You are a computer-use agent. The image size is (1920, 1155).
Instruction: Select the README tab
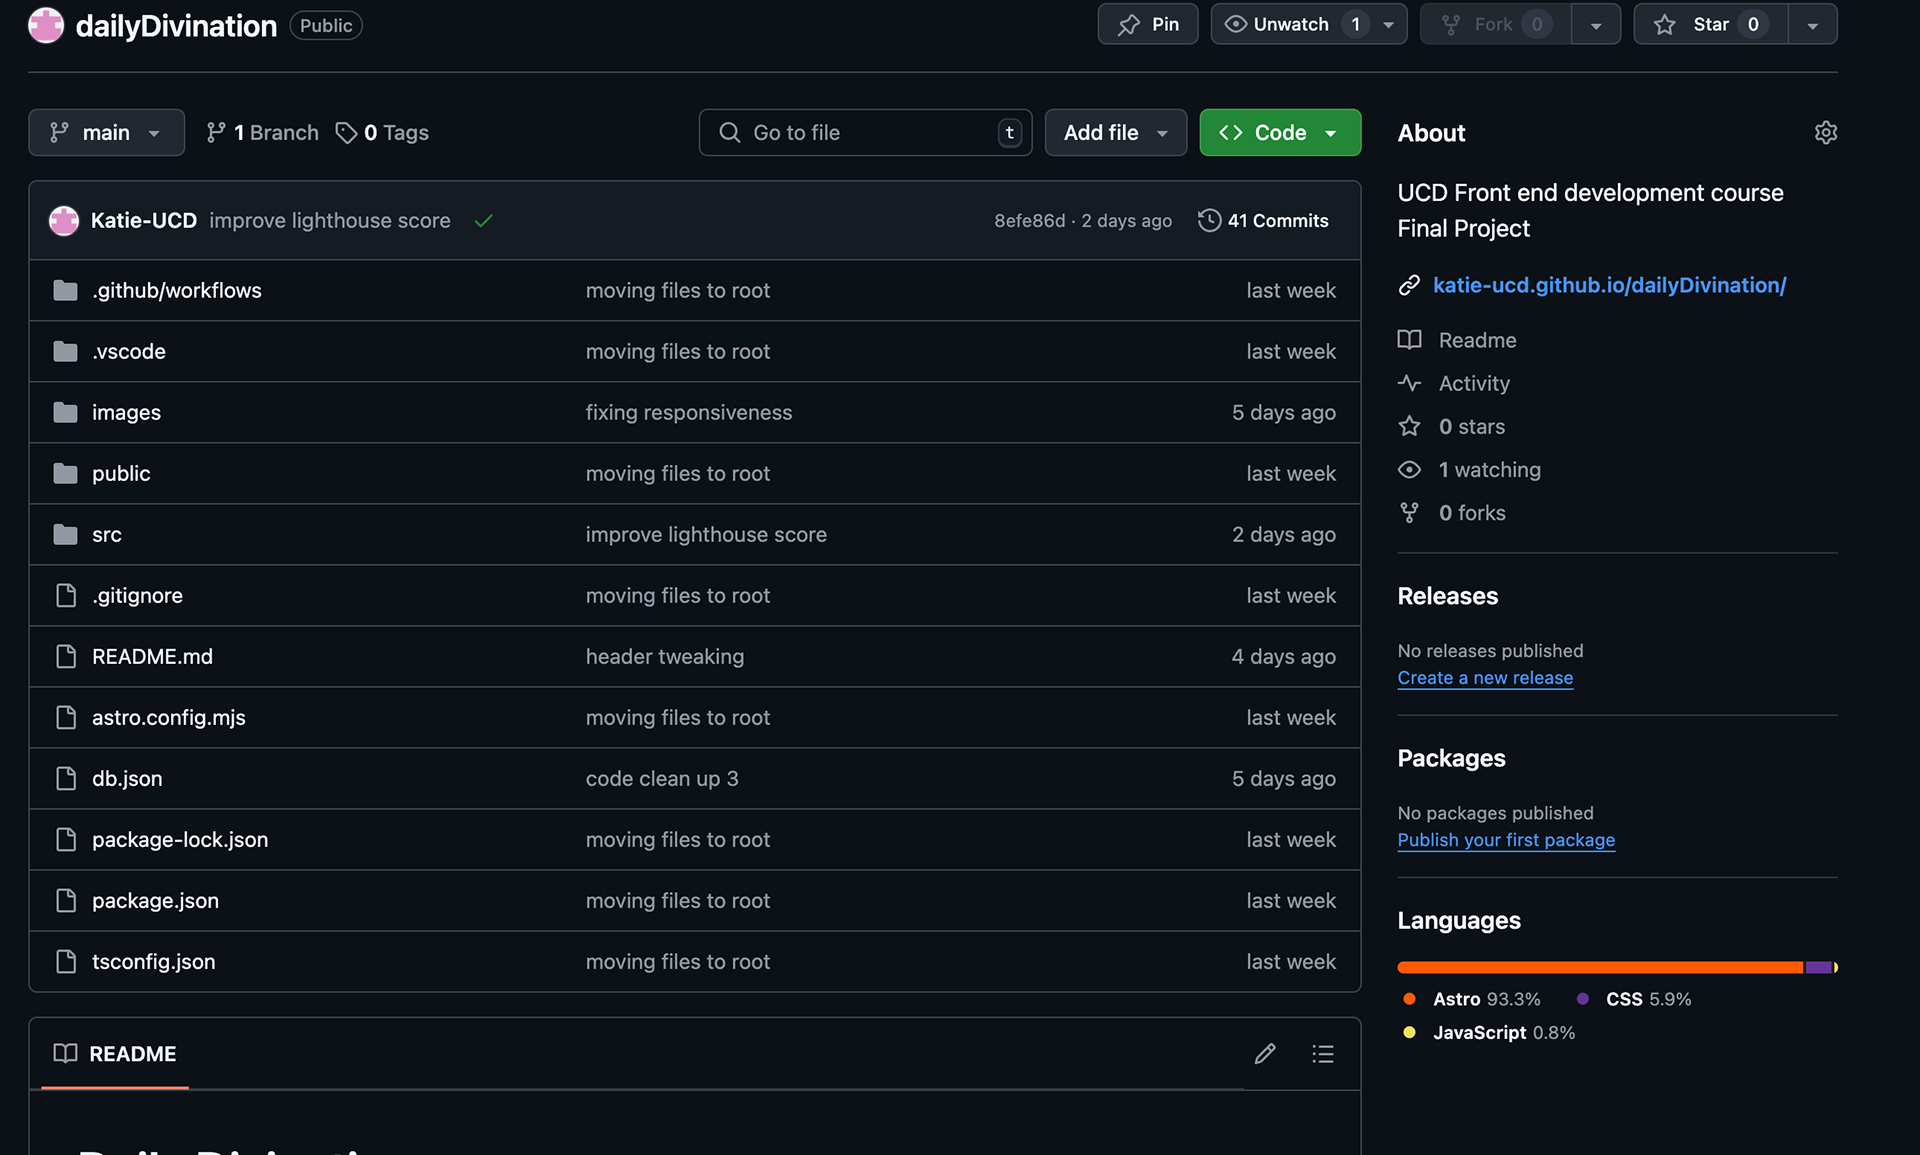tap(115, 1054)
